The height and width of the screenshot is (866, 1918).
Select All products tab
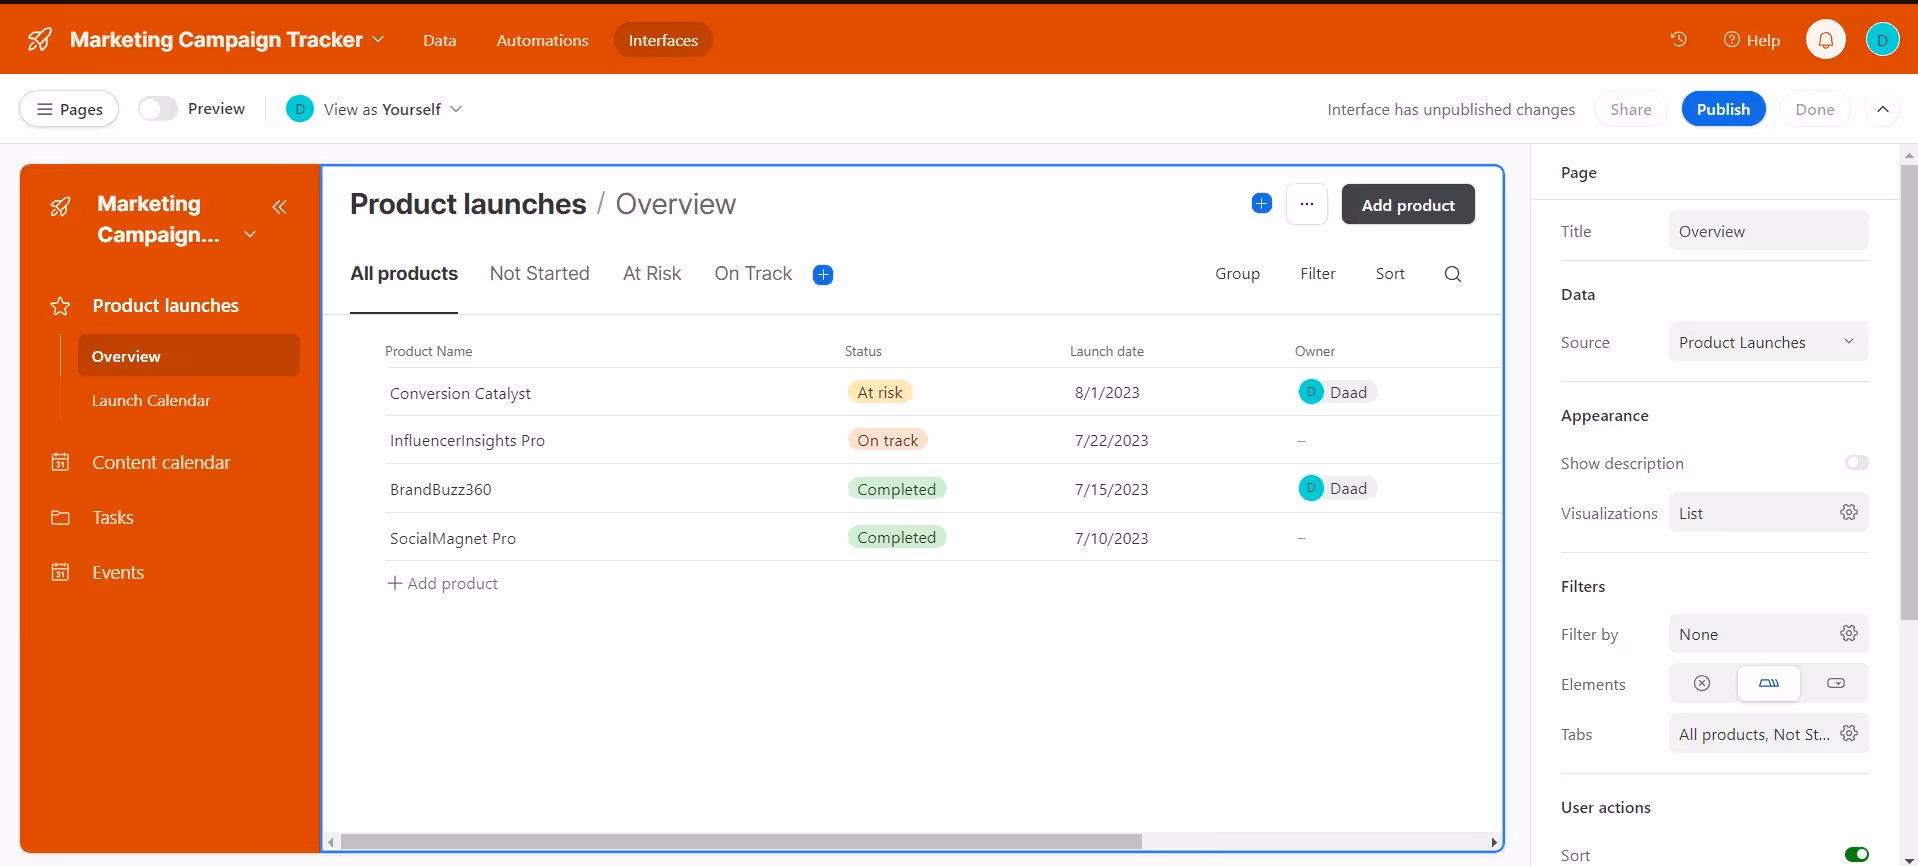[404, 274]
